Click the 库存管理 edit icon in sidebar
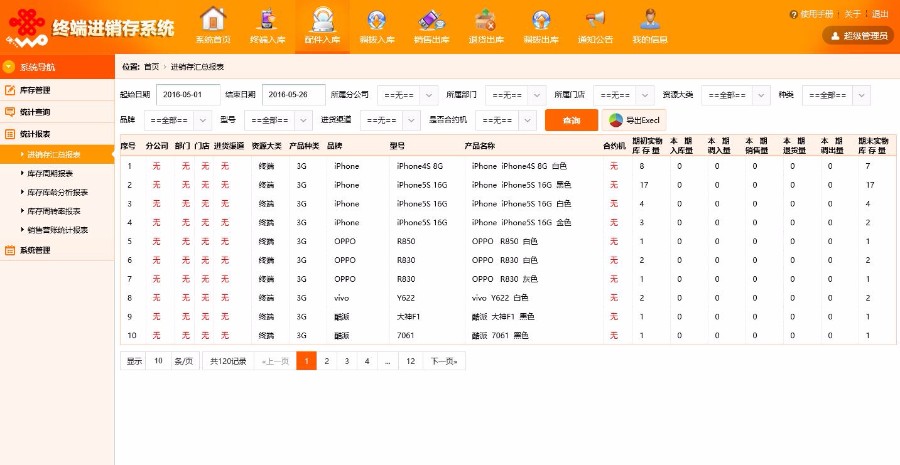 tap(10, 90)
